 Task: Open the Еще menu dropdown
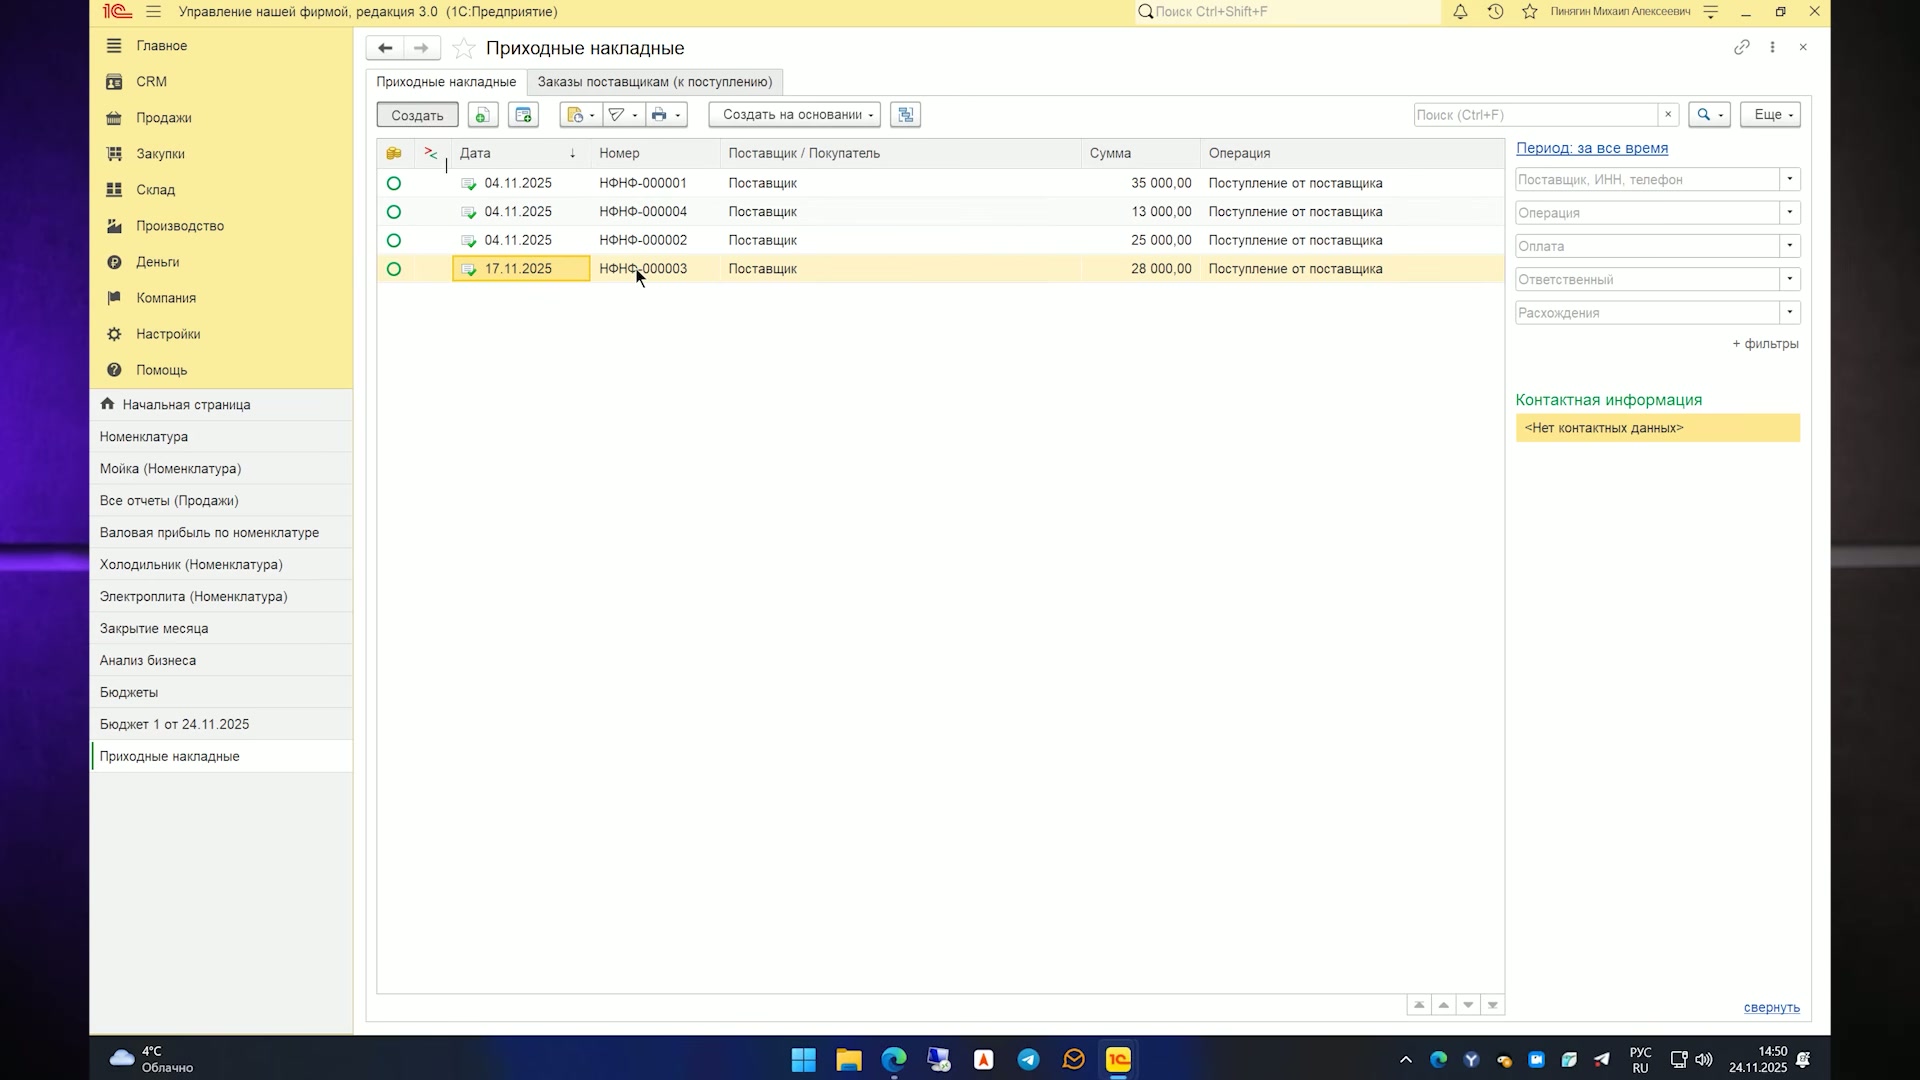(x=1770, y=115)
